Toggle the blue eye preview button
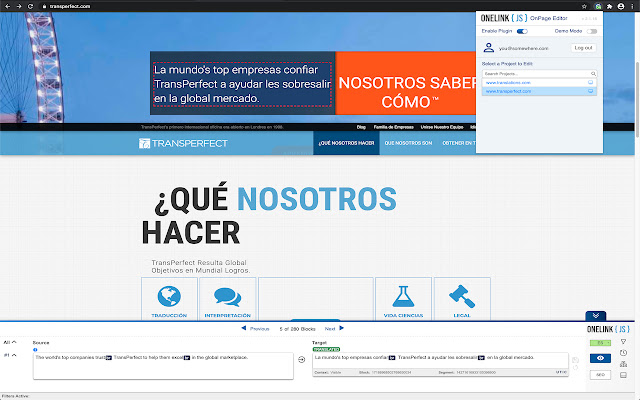 pyautogui.click(x=600, y=358)
